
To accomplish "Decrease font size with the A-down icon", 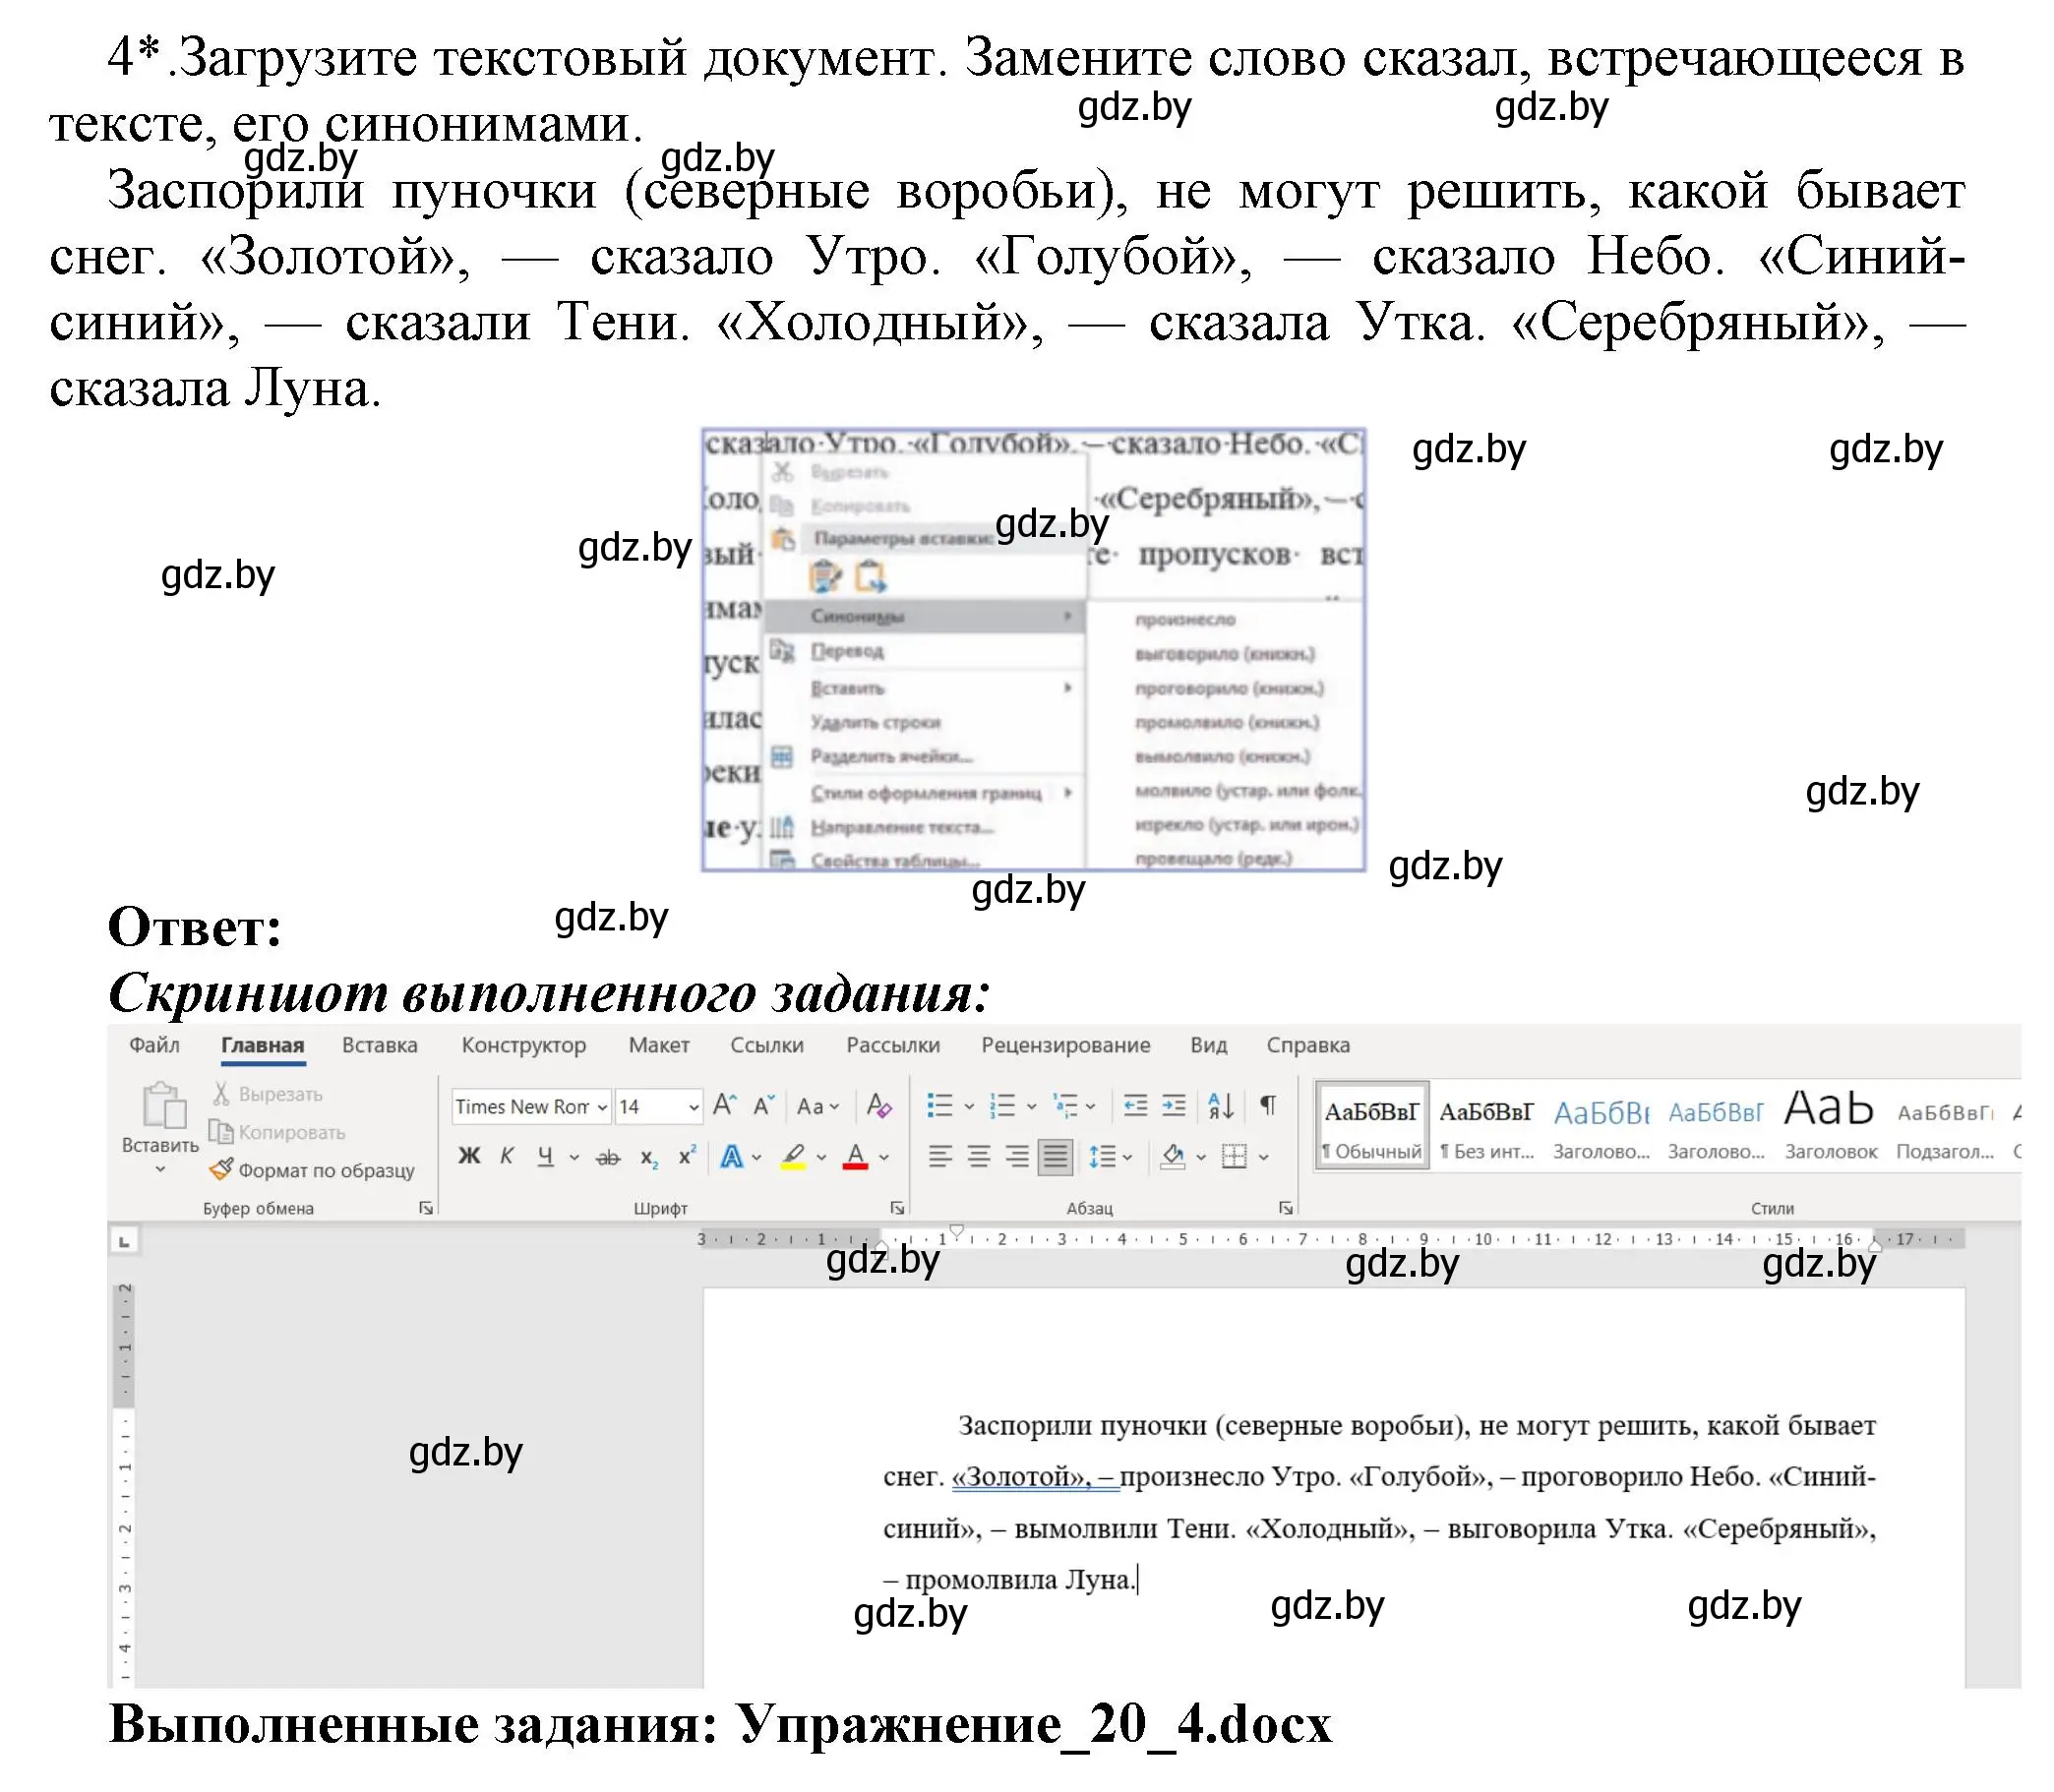I will [x=765, y=1106].
